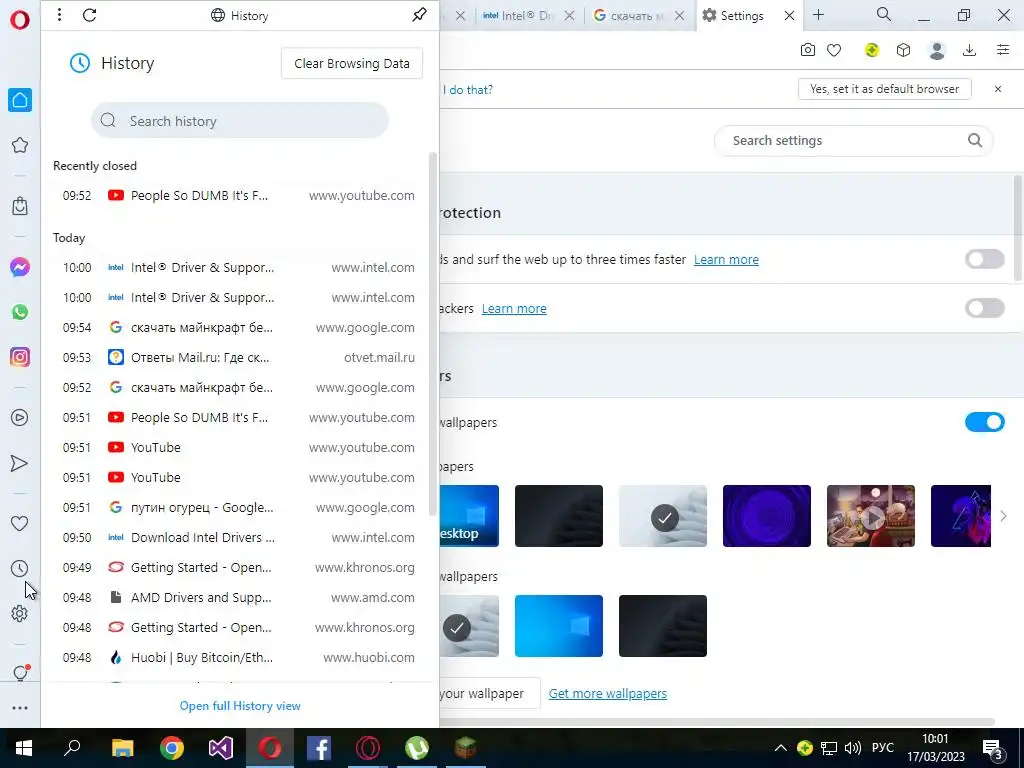Click the History clock icon in sidebar
This screenshot has width=1024, height=768.
tap(20, 568)
